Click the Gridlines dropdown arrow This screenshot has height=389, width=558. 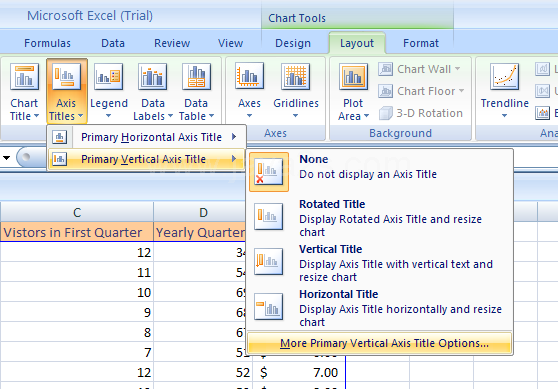[x=295, y=116]
